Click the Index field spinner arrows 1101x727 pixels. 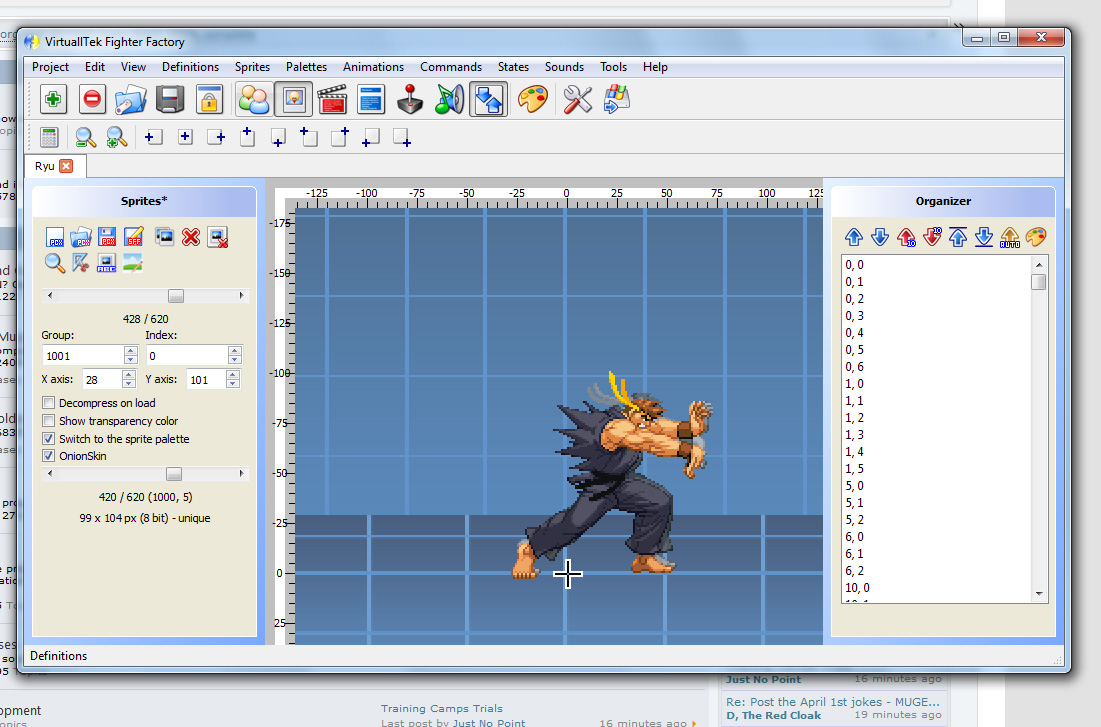point(235,355)
